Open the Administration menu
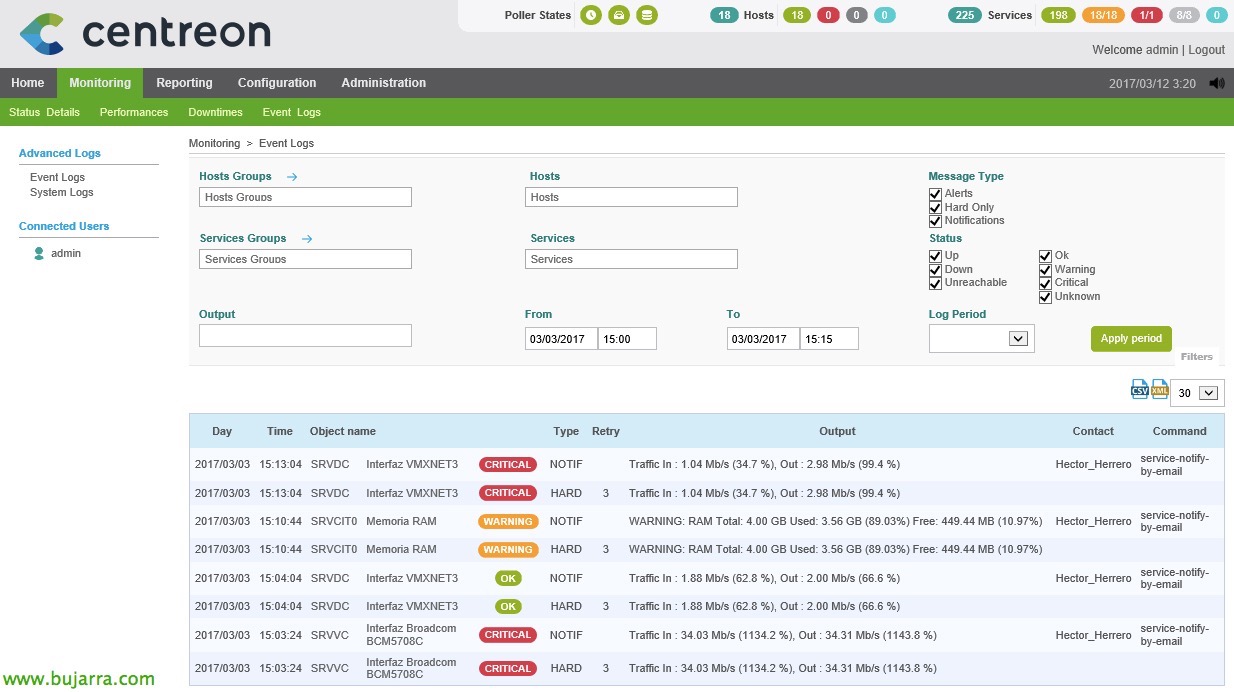Screen dimensions: 1234x692 point(384,83)
